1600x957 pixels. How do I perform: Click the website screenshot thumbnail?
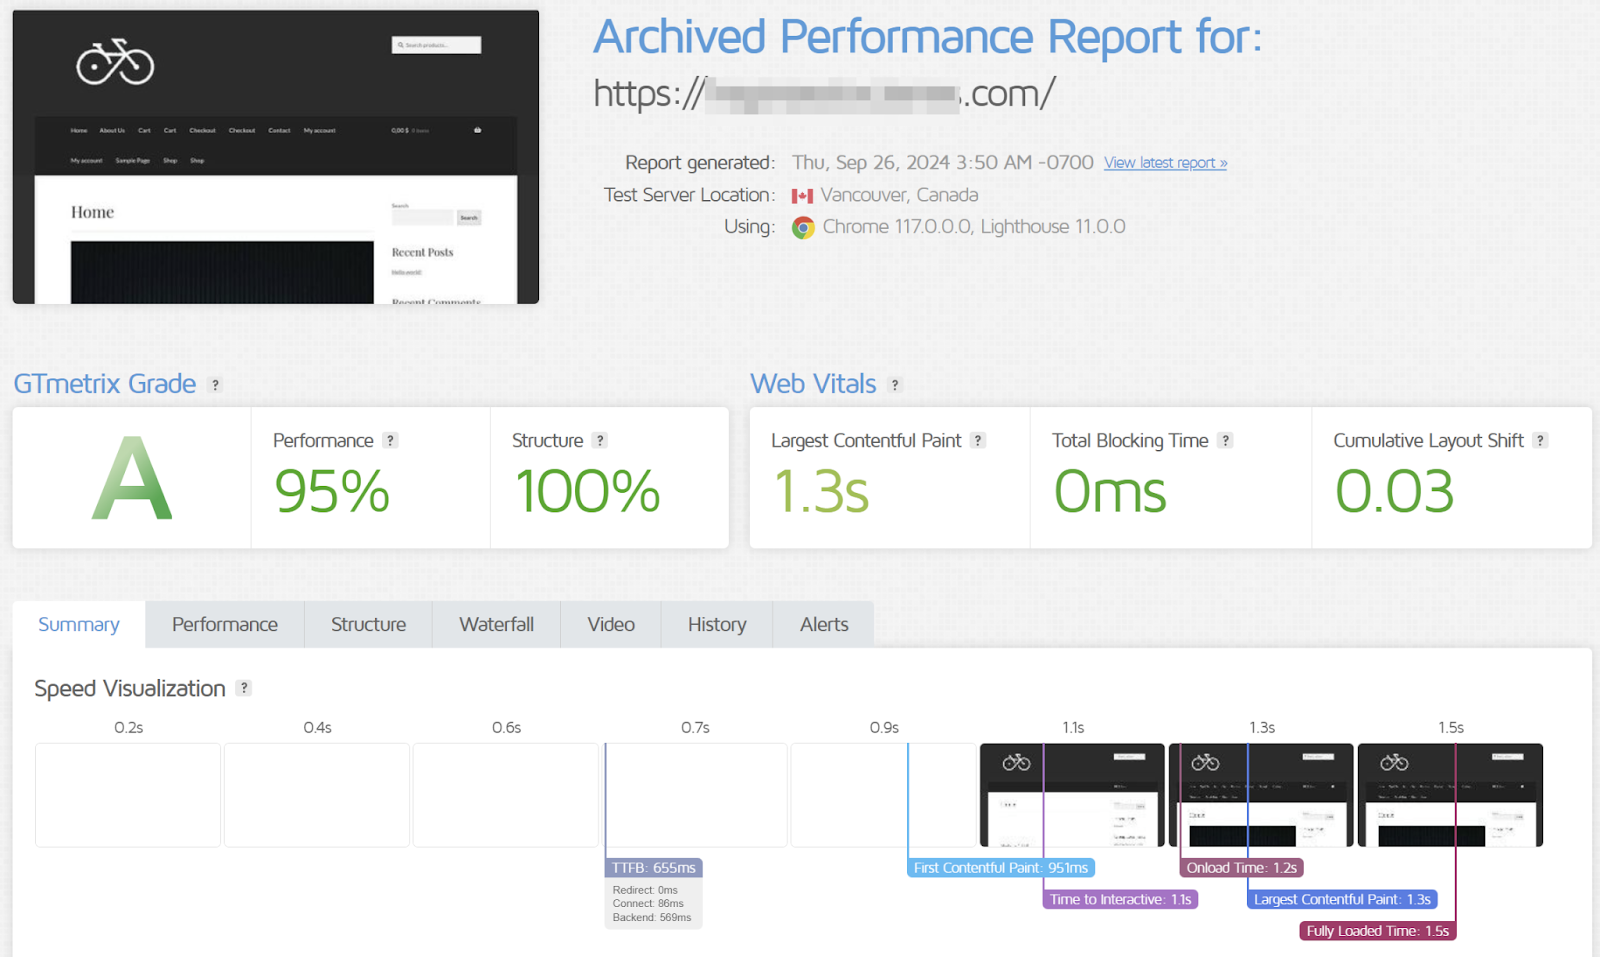pyautogui.click(x=276, y=157)
